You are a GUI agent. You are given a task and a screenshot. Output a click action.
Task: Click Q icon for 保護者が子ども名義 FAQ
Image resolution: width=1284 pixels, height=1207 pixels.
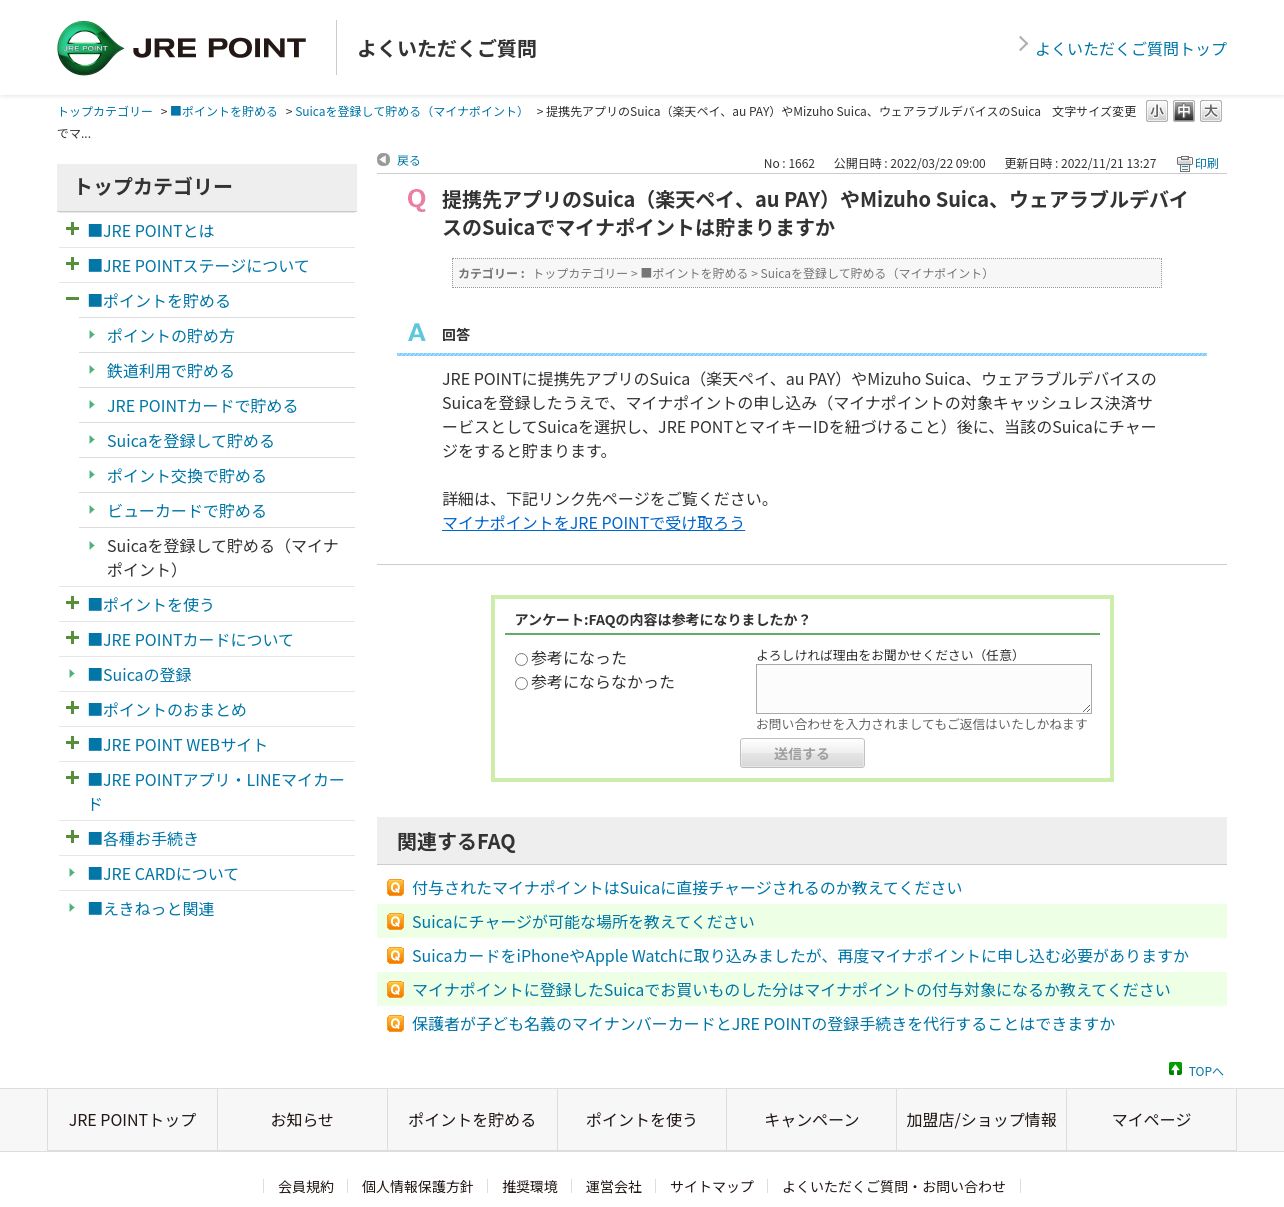pyautogui.click(x=395, y=1023)
